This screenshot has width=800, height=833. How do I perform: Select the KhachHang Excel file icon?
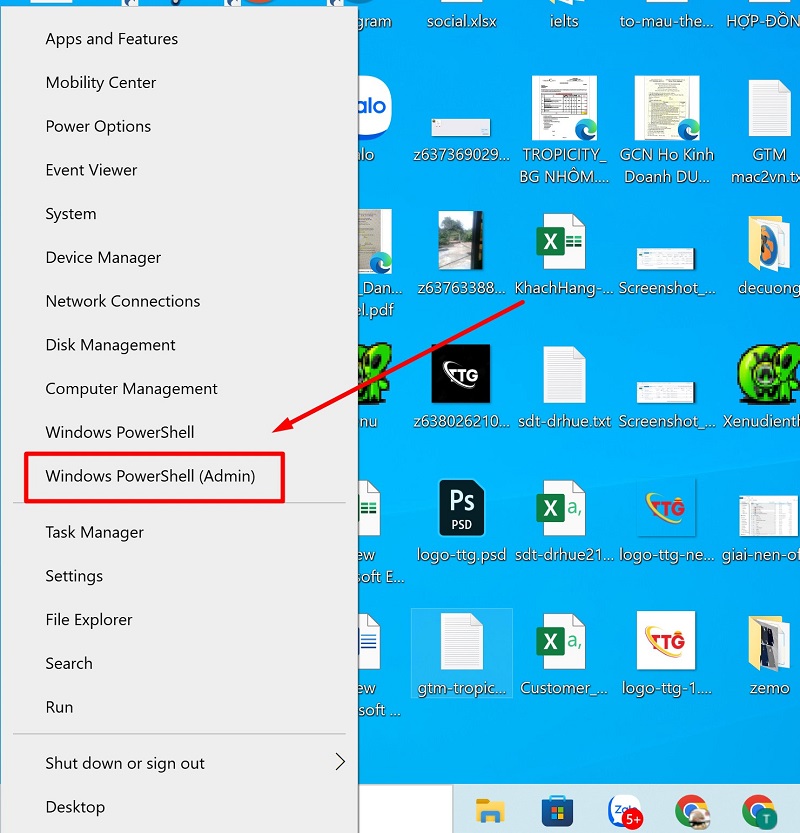564,242
